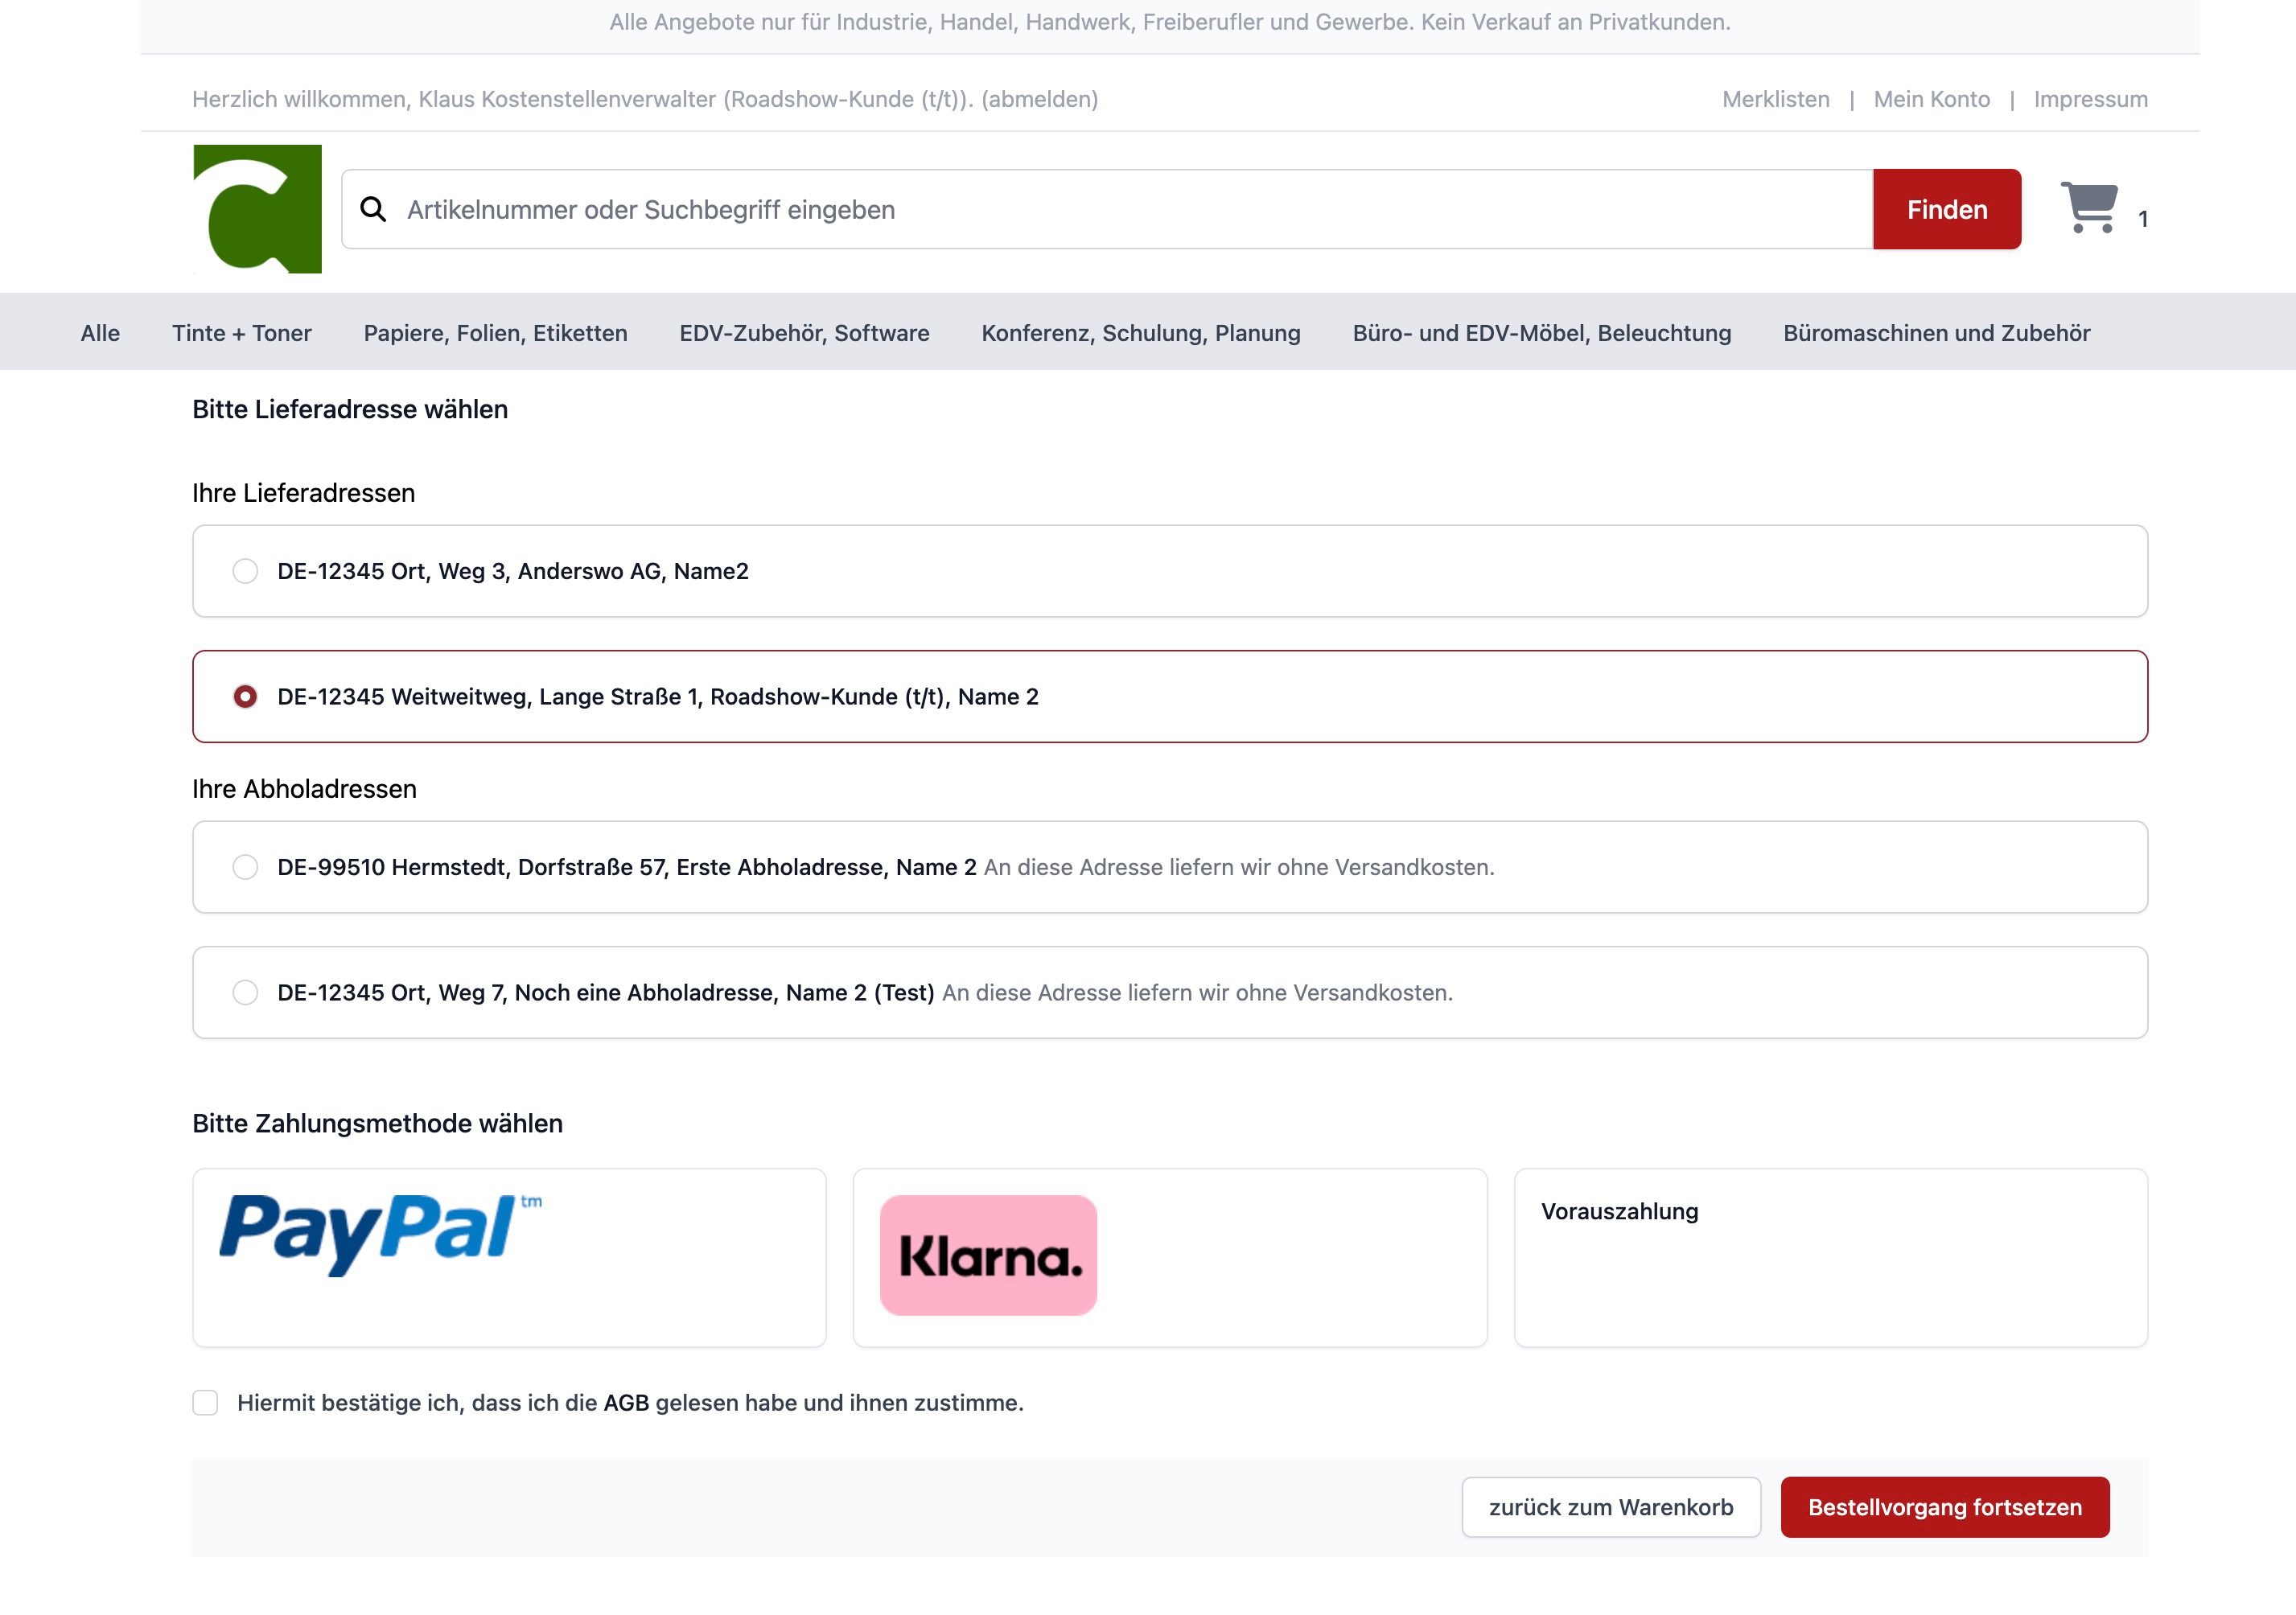Select Vorauszahlung payment option
This screenshot has width=2296, height=1615.
(x=1619, y=1211)
